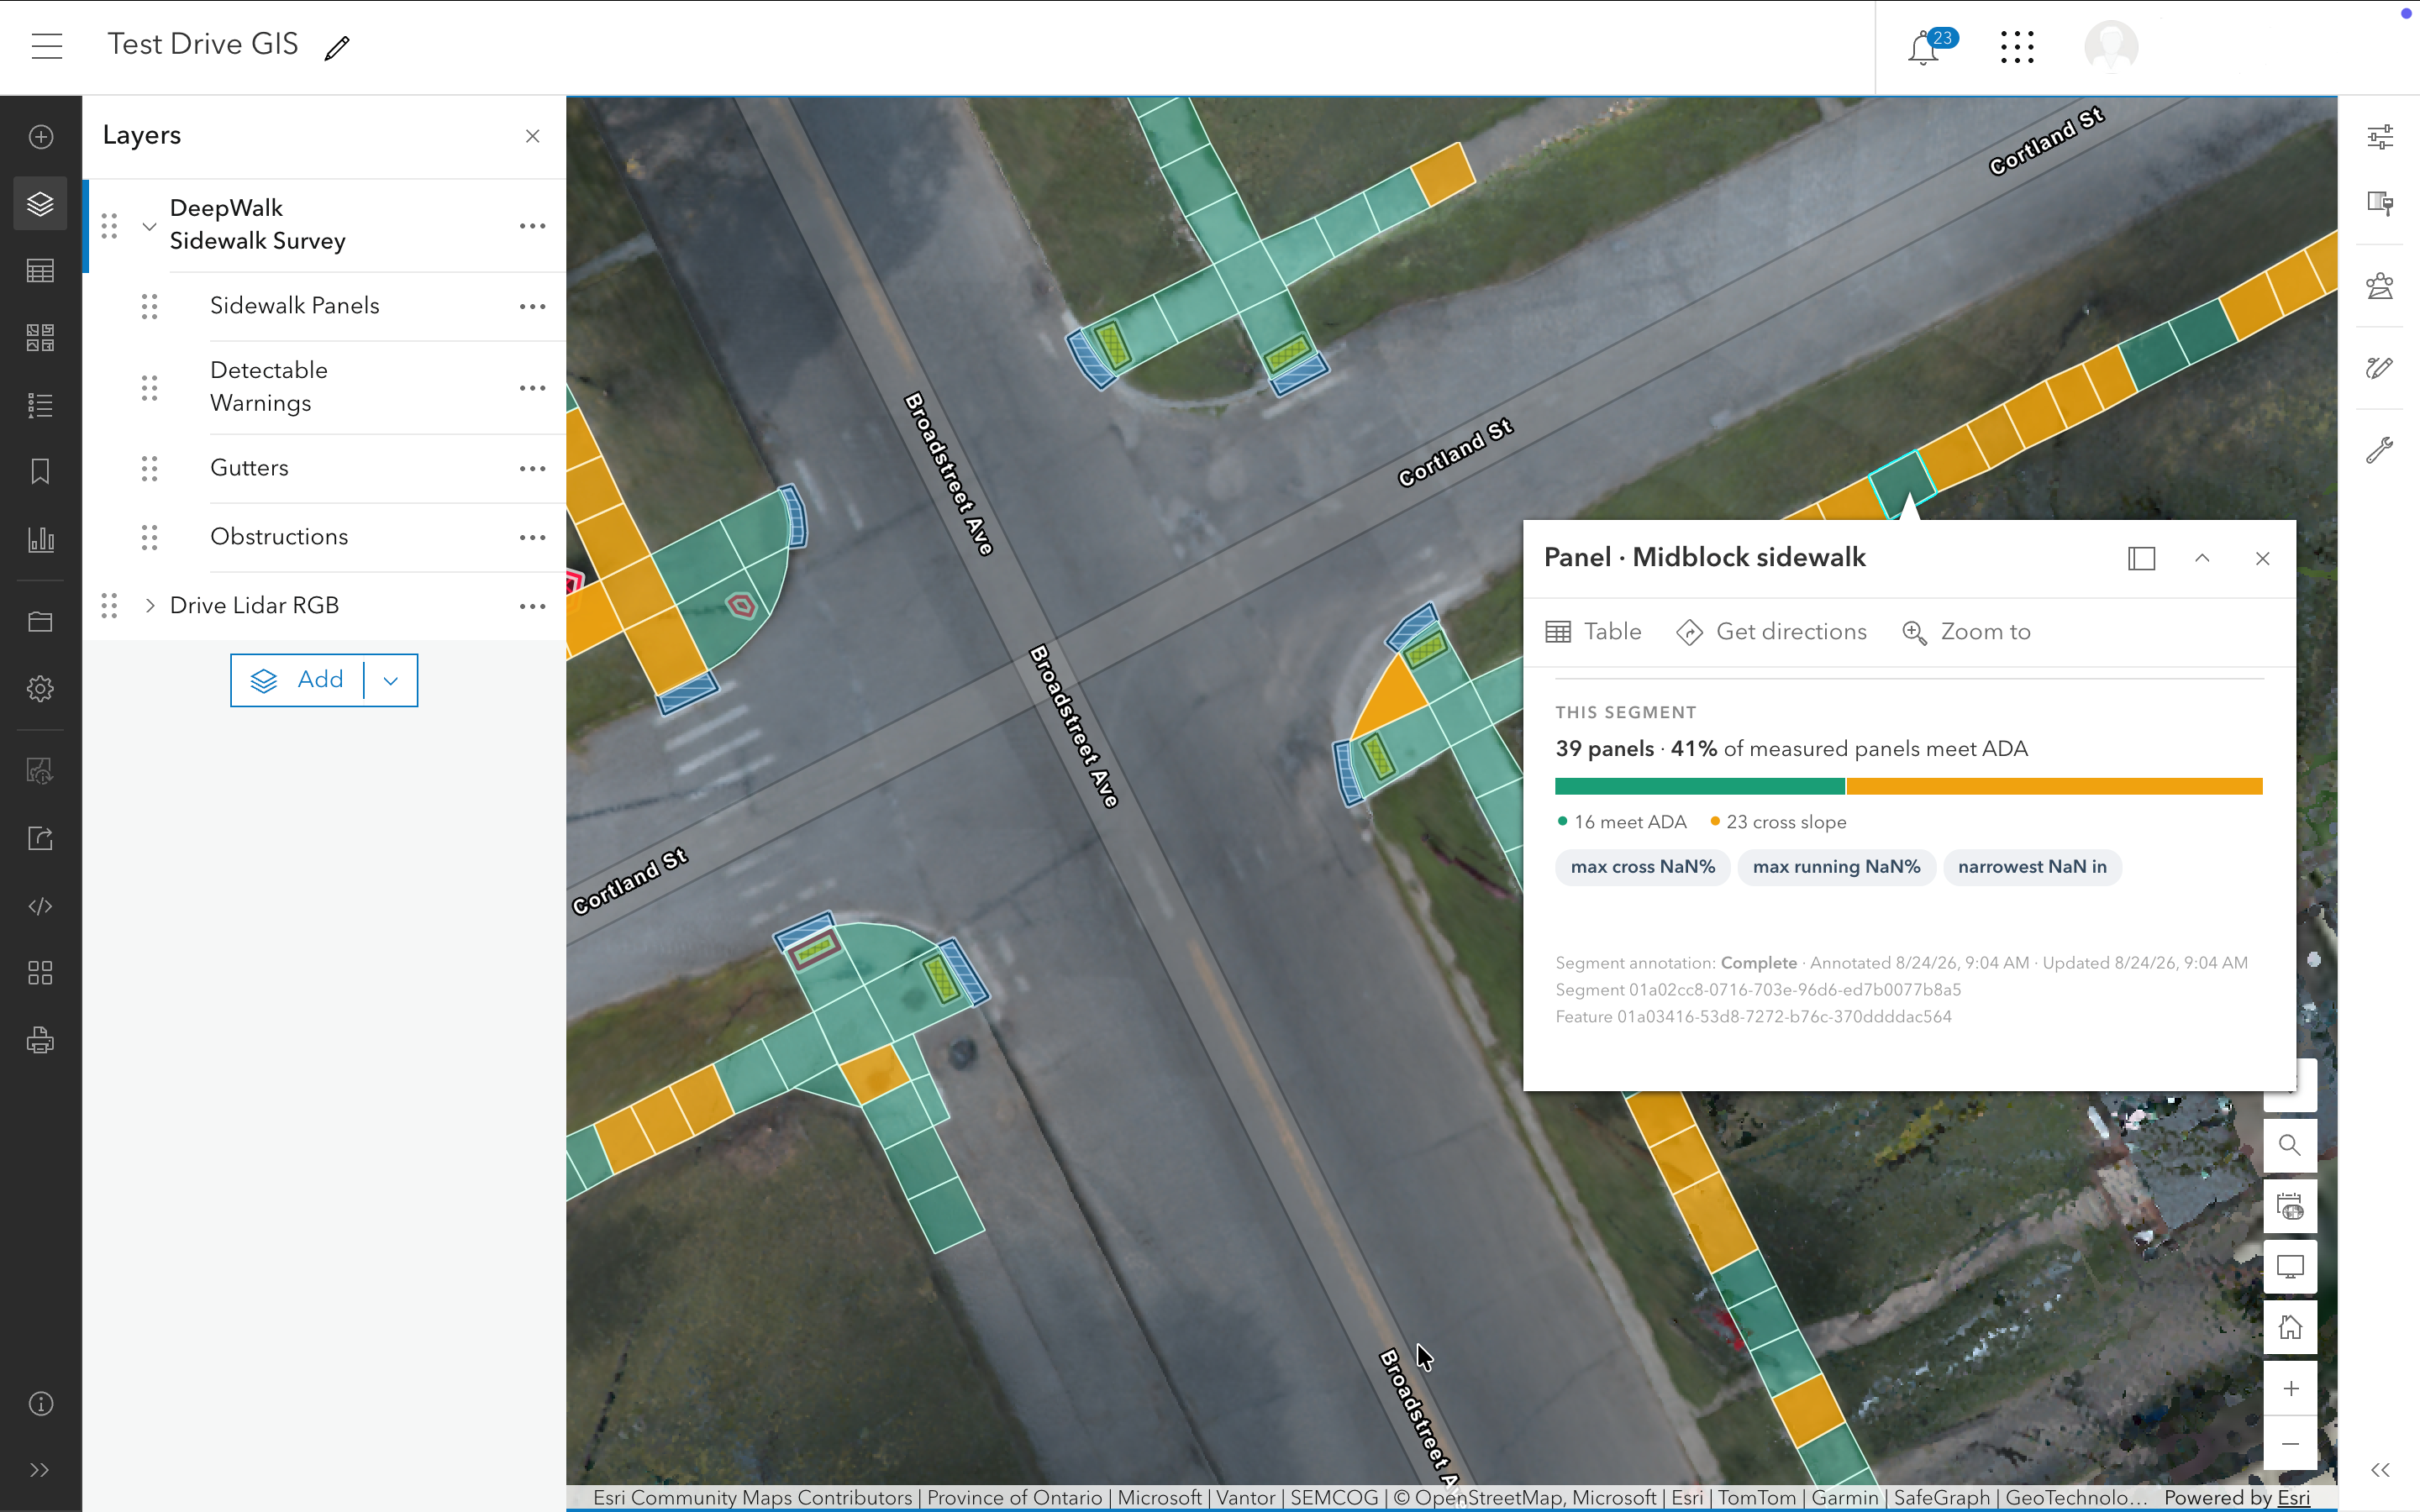This screenshot has width=2420, height=1512.
Task: Collapse the right toolbar with double chevrons
Action: (x=2380, y=1470)
